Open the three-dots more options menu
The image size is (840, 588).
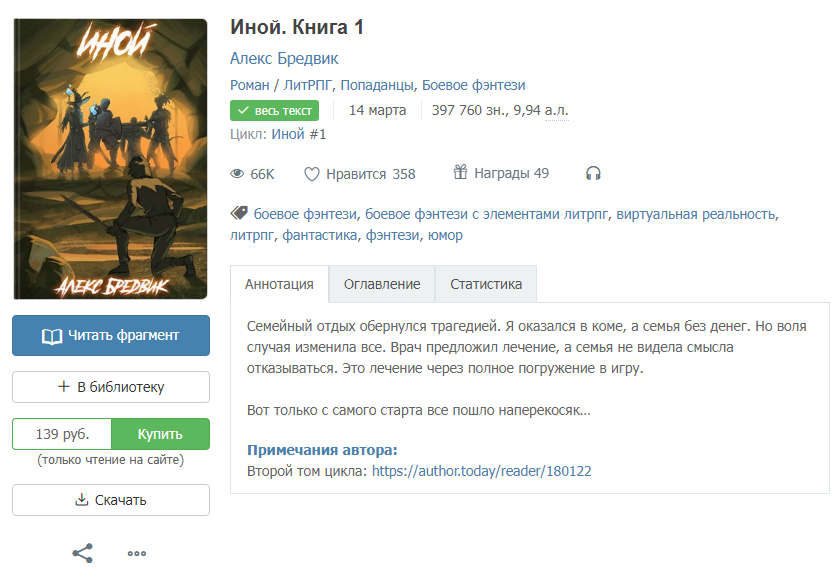click(x=137, y=554)
